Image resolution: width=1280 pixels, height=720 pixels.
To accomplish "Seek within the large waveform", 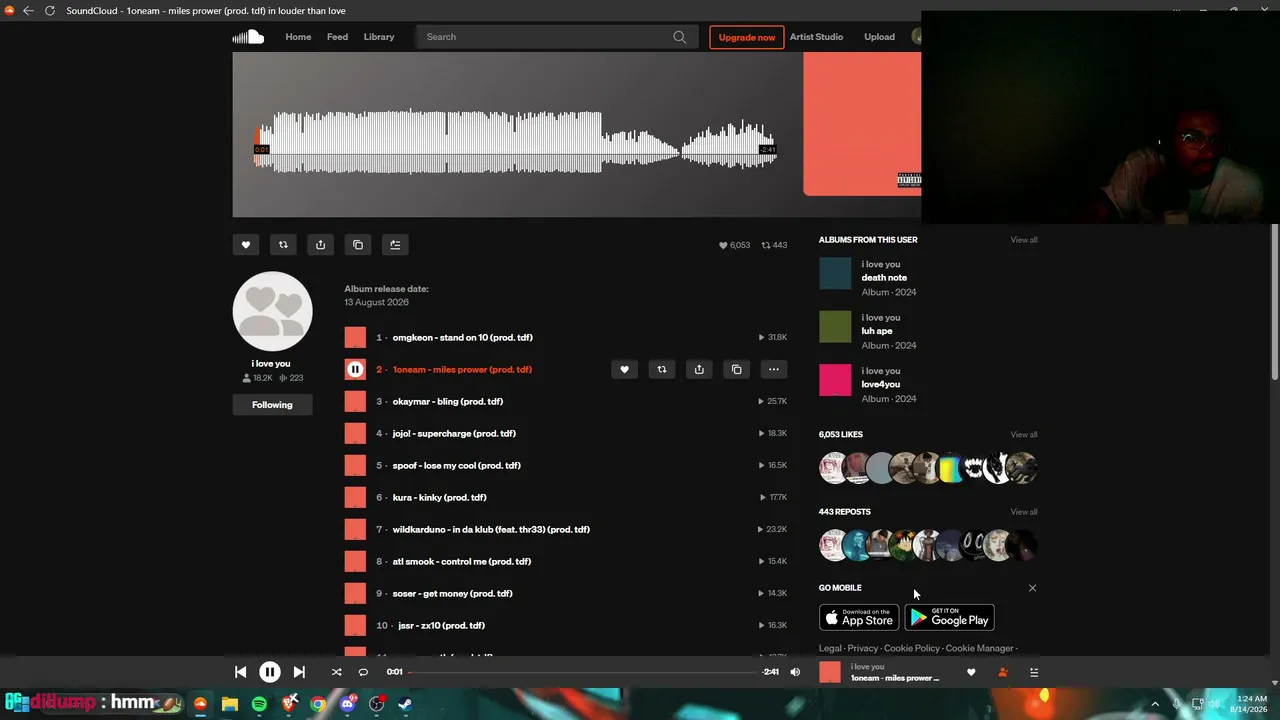I will coord(516,141).
